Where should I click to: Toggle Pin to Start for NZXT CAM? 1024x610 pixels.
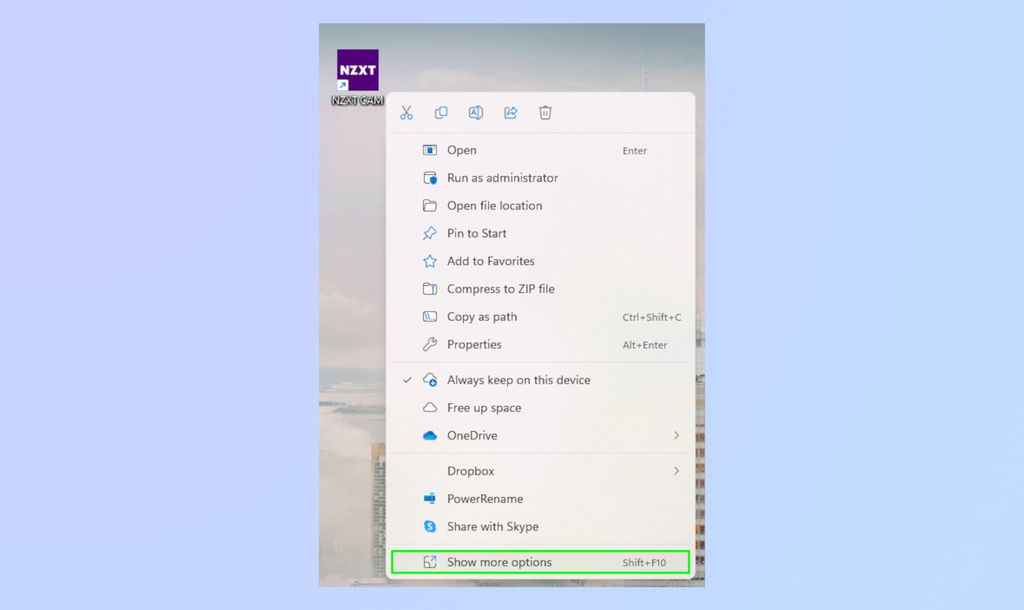[474, 233]
